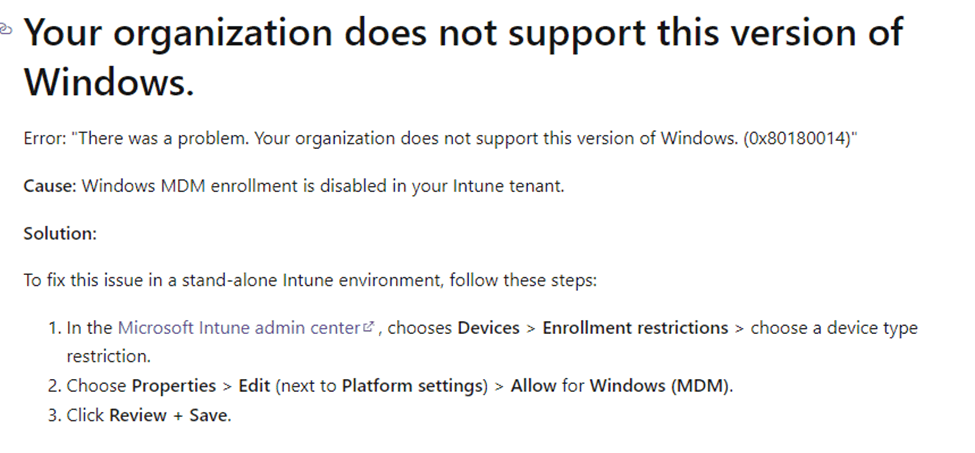Viewport: 975px width, 453px height.
Task: Click the page heading about unsupported Windows version
Action: 462,36
